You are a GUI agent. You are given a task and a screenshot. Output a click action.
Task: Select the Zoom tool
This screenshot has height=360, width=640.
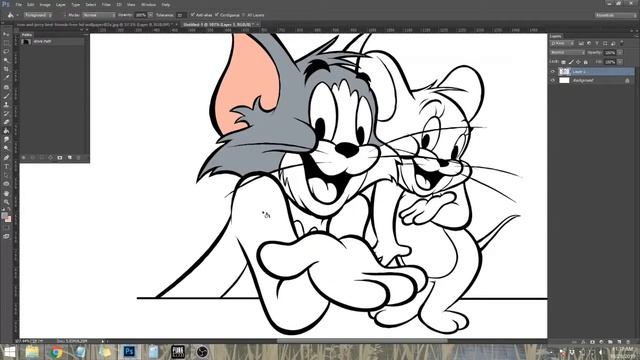(6, 202)
